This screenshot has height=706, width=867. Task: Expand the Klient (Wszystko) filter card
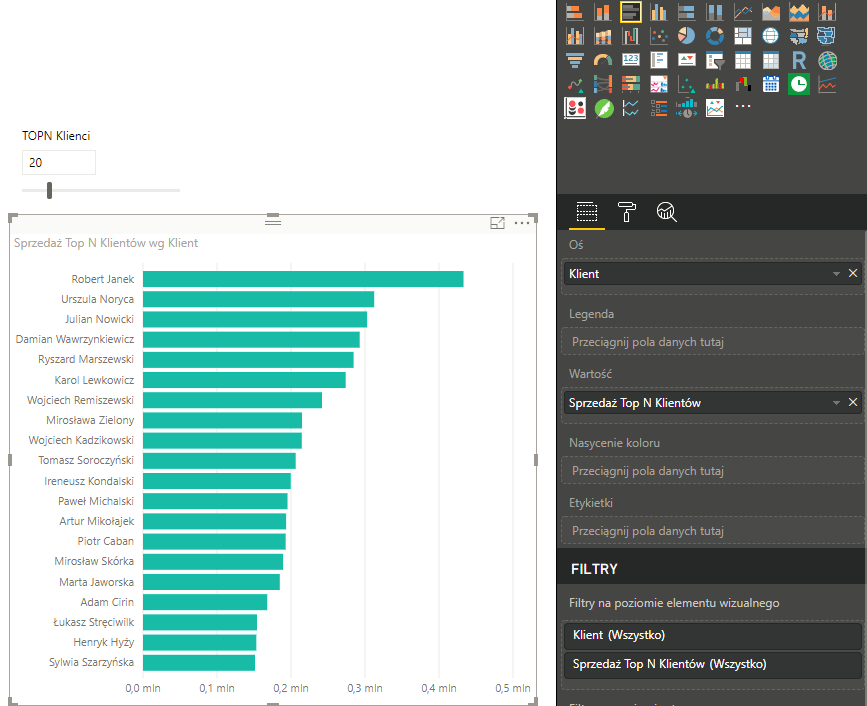click(710, 635)
